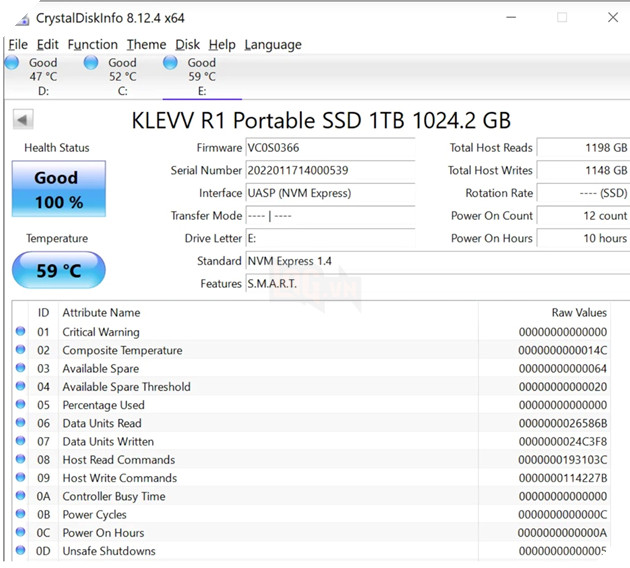Click status dot of Power Cycles row
Image resolution: width=630 pixels, height=568 pixels.
pos(20,514)
